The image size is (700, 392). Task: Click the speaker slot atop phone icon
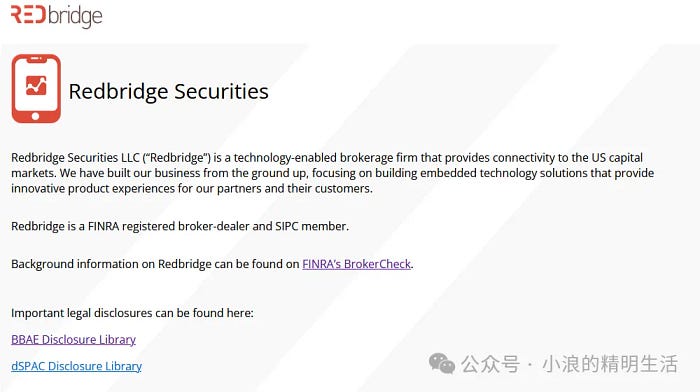(x=36, y=58)
